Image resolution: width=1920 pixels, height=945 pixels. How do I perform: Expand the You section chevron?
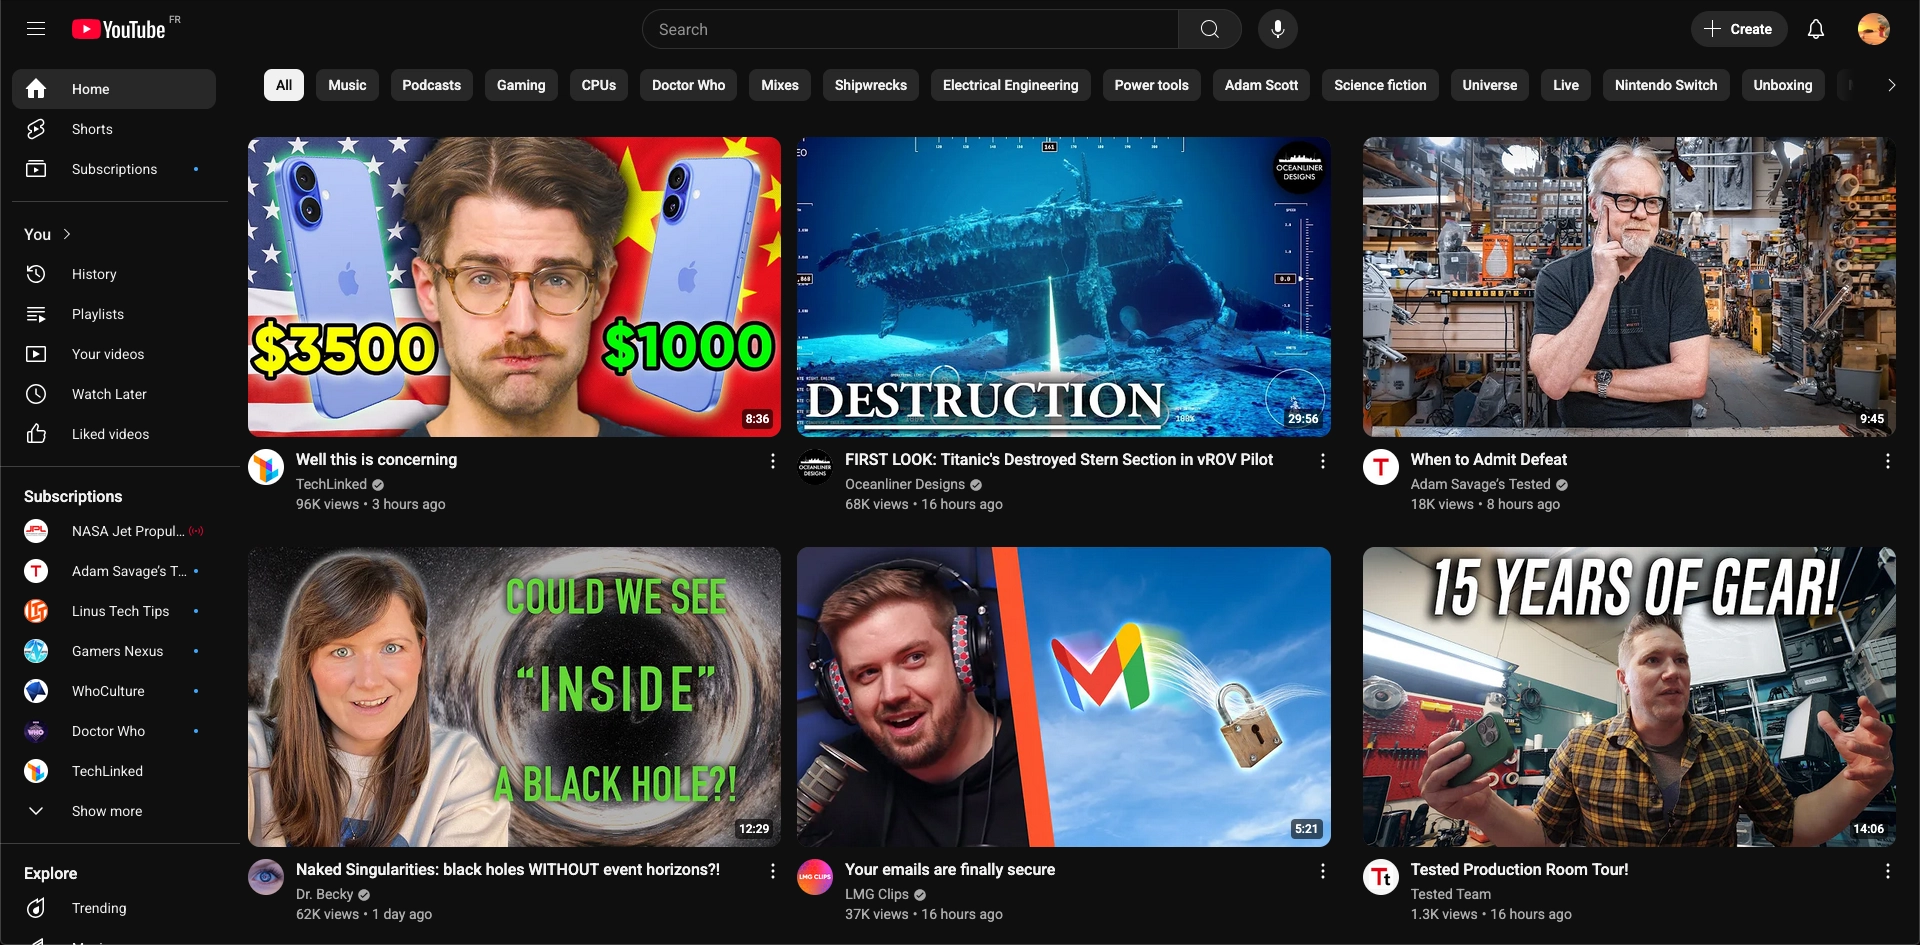point(67,234)
